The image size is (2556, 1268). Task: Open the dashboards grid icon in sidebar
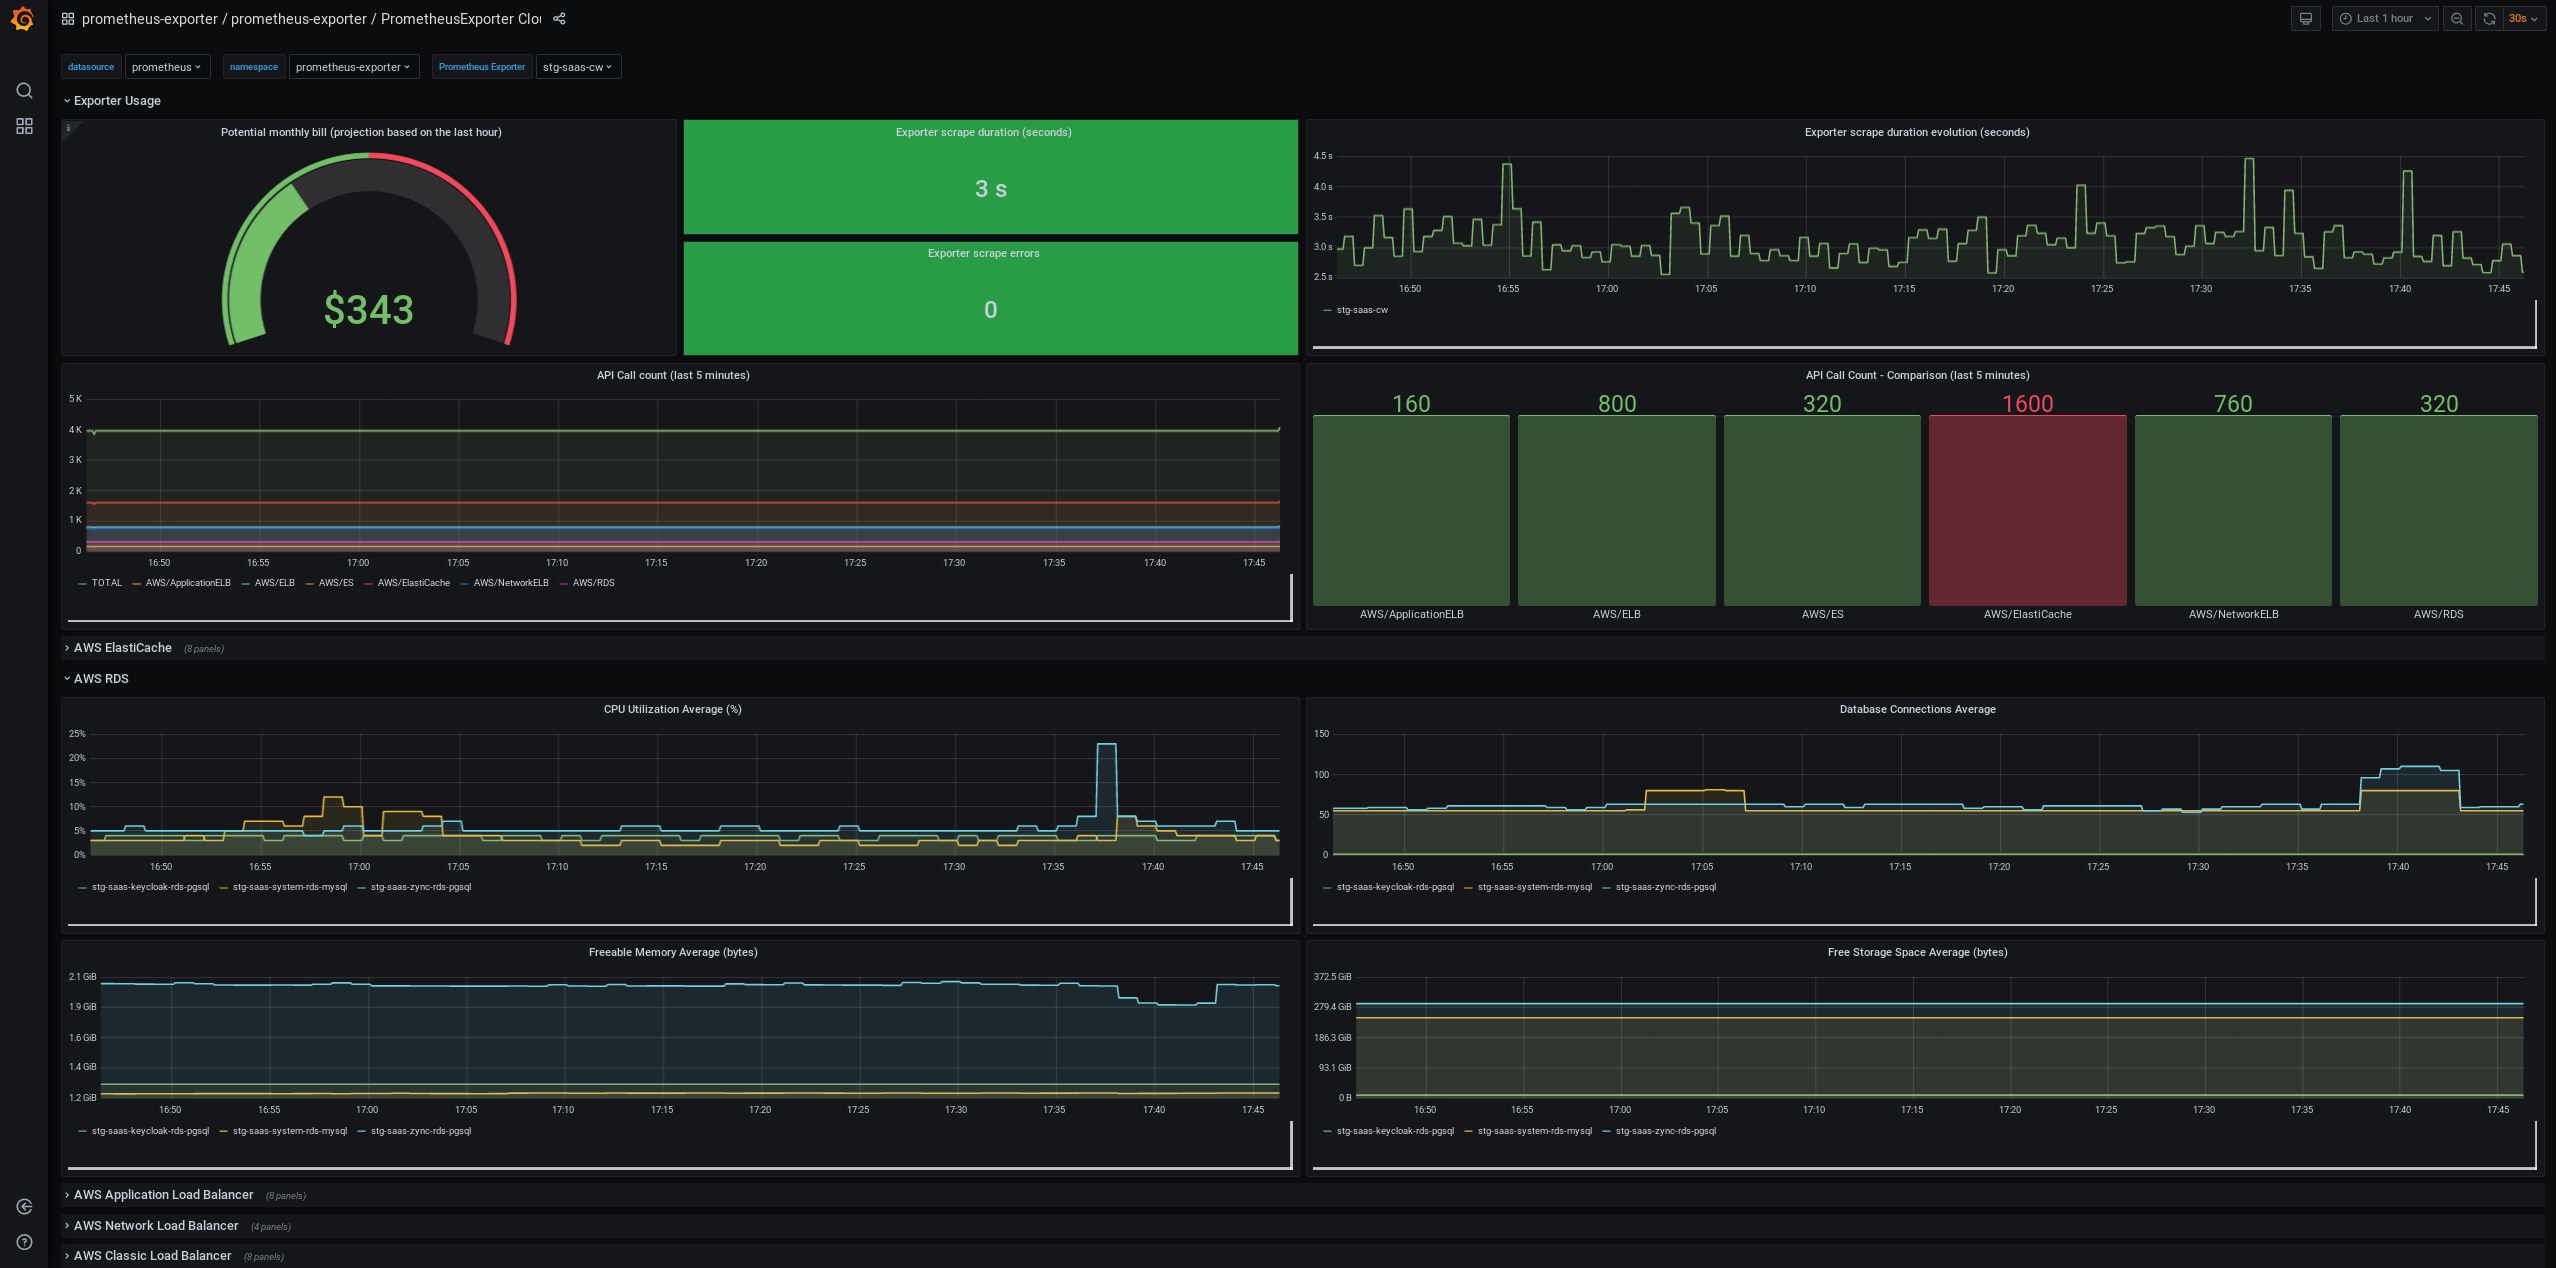24,126
